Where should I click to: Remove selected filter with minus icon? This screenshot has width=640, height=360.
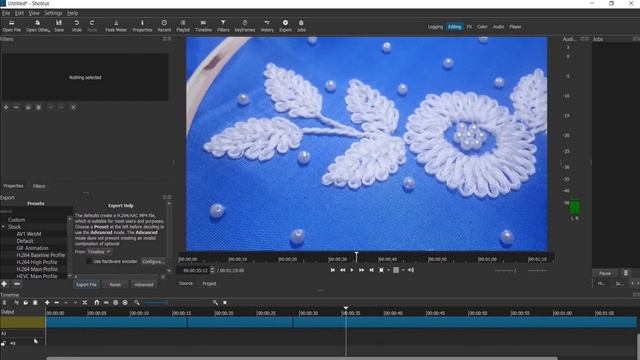tap(16, 107)
